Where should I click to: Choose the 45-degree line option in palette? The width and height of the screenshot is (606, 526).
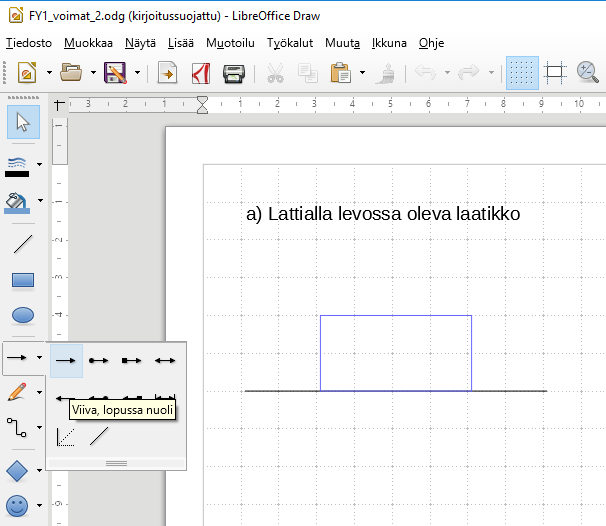click(x=66, y=437)
